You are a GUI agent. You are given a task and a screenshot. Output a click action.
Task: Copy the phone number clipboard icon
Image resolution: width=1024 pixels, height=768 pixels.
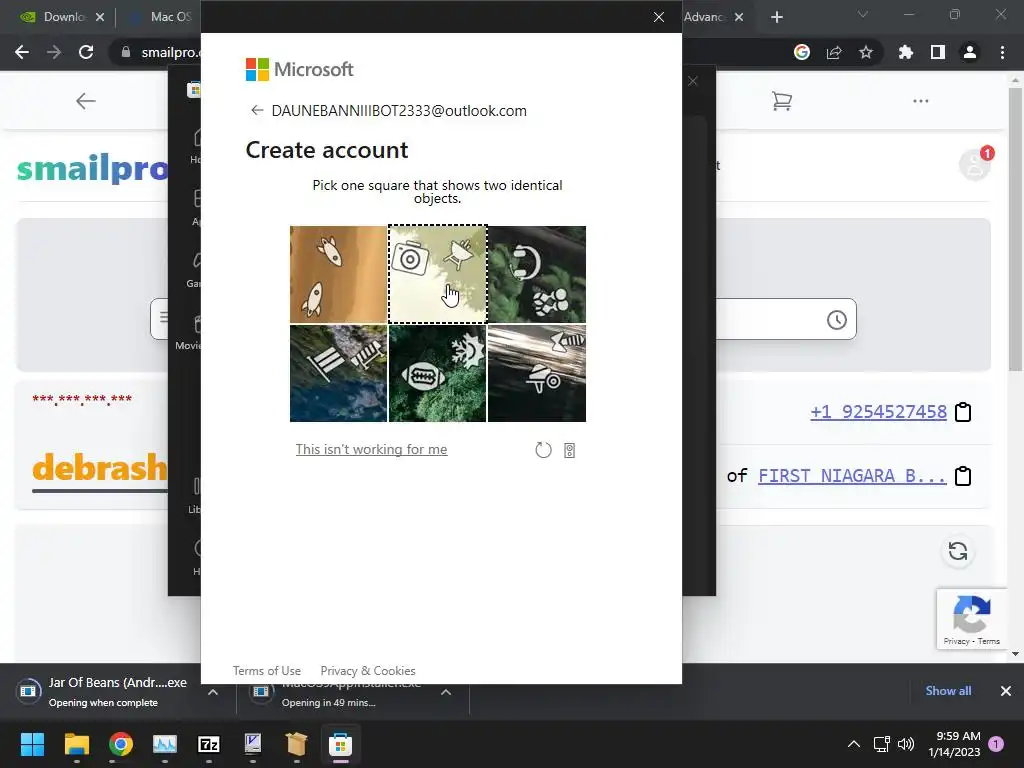[x=963, y=412]
